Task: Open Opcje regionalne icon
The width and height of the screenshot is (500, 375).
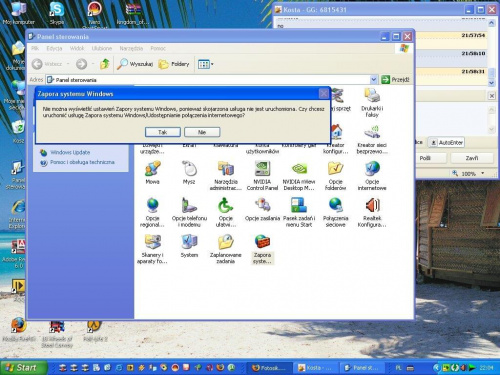Action: [152, 212]
